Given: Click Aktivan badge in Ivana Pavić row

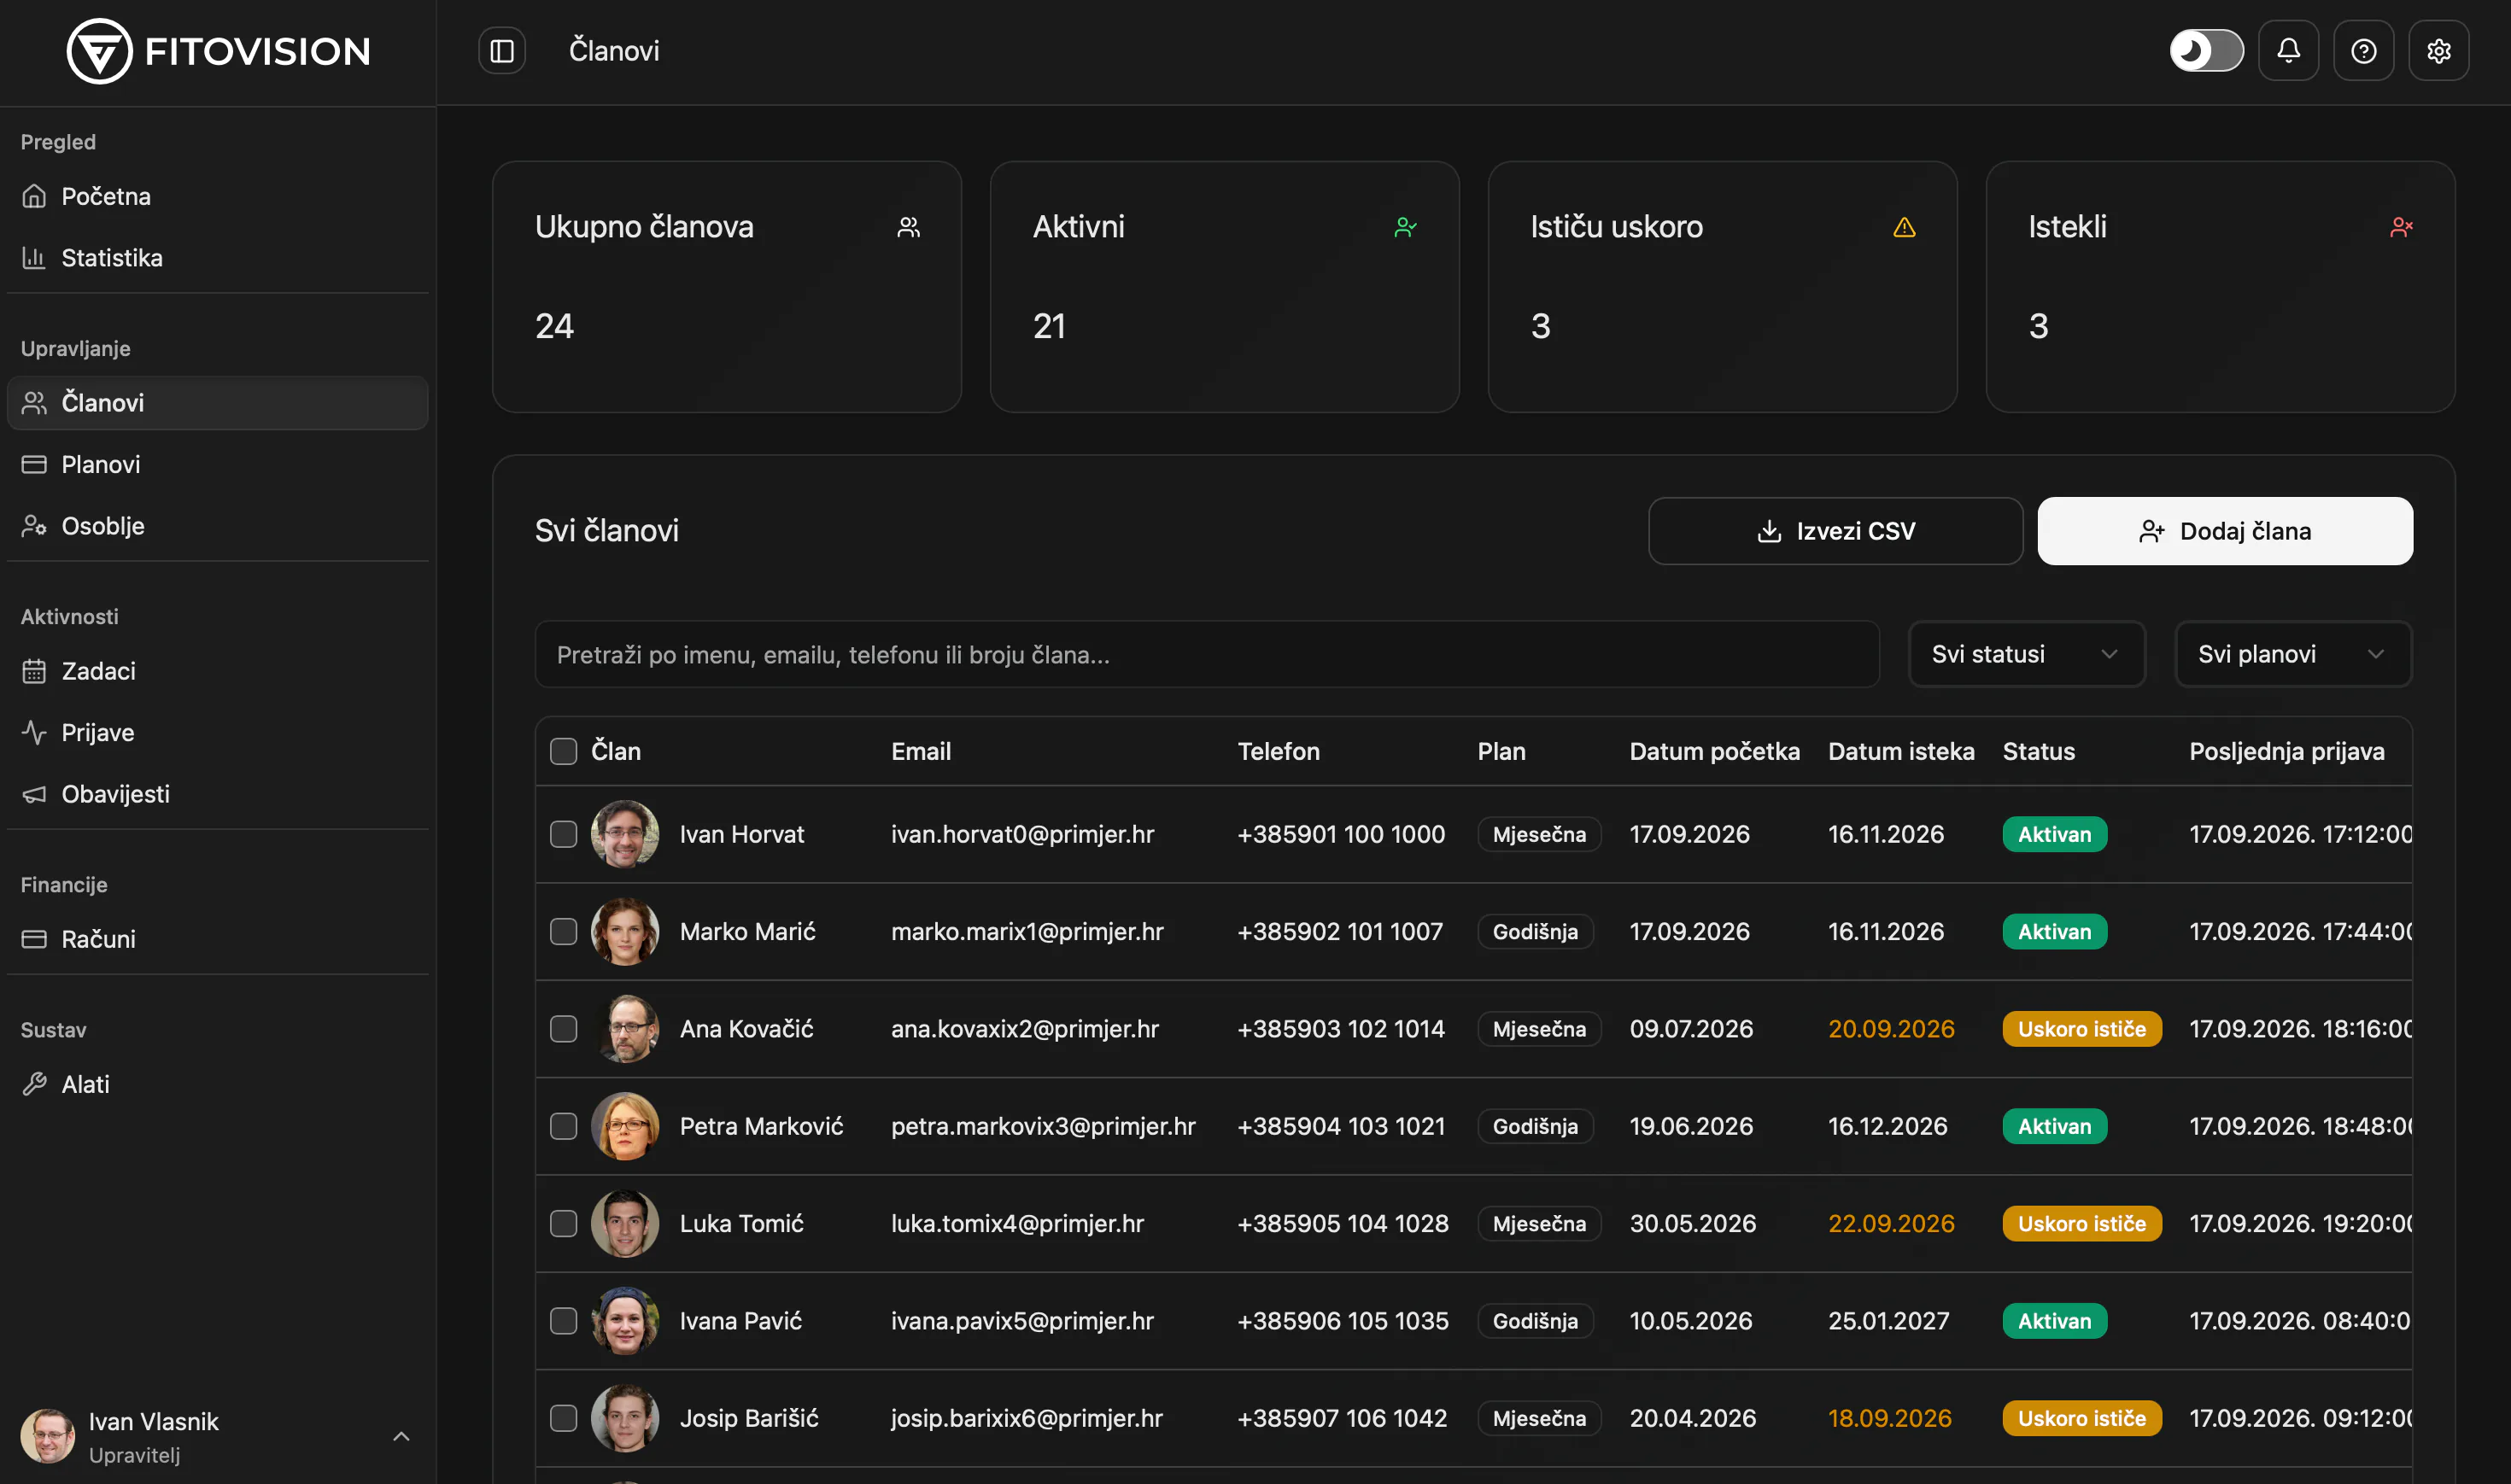Looking at the screenshot, I should click(x=2054, y=1321).
